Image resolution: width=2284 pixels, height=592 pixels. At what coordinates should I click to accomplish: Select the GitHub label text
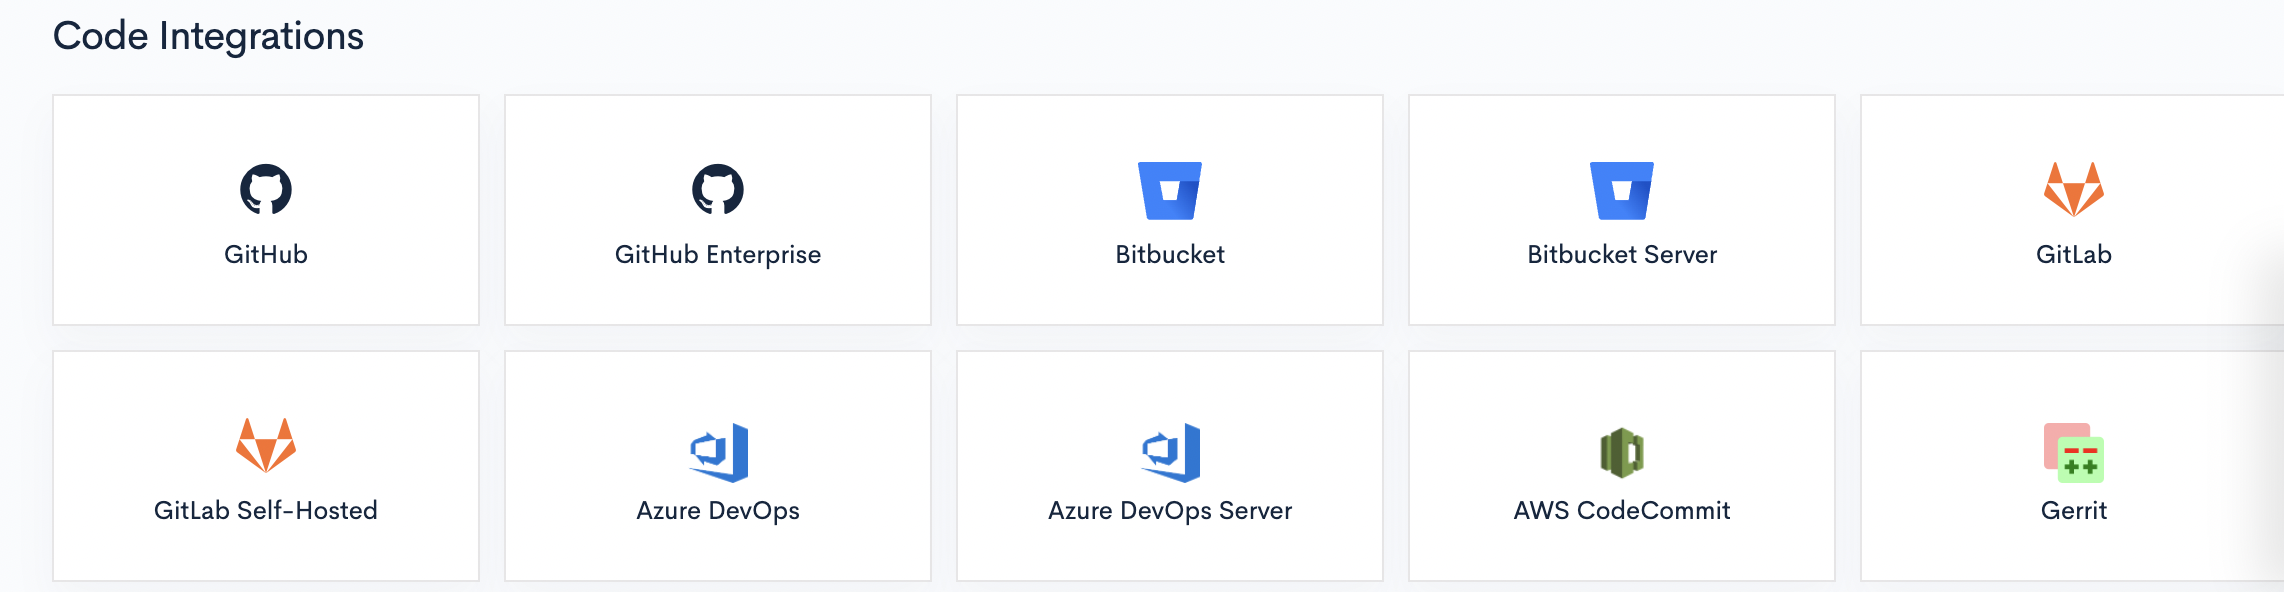click(266, 254)
